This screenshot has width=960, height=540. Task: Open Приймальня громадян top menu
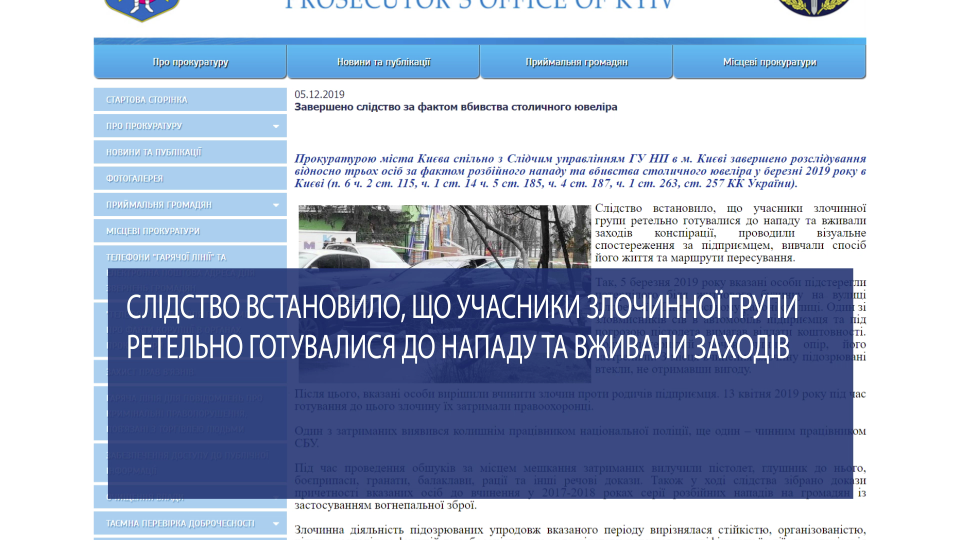point(576,62)
